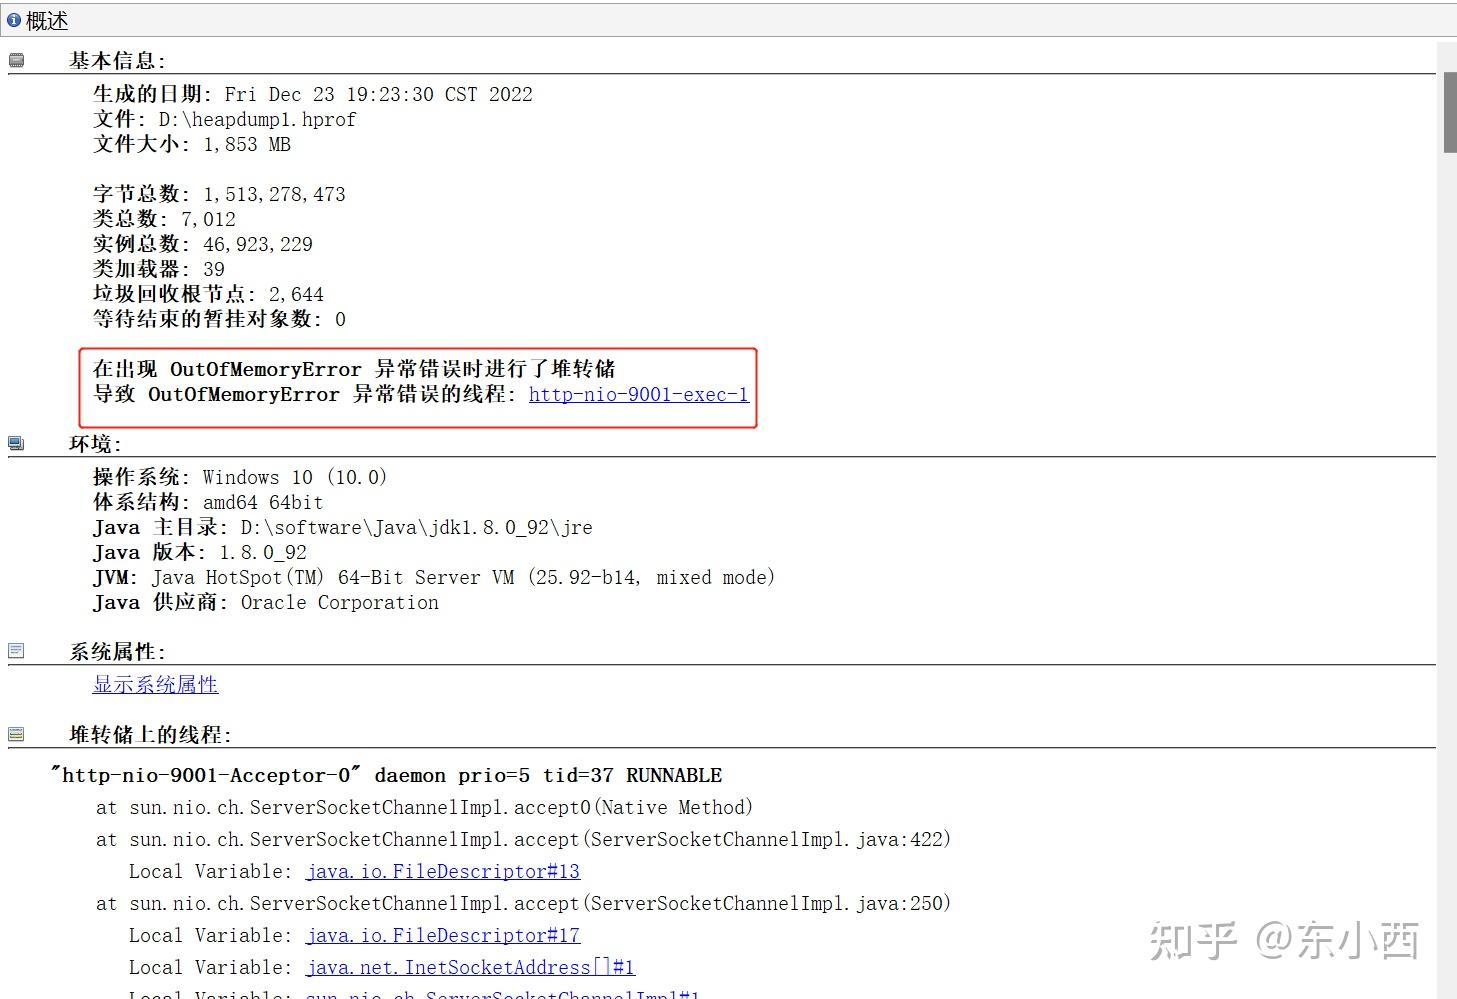Click the 环境 section heading
The width and height of the screenshot is (1457, 999).
(x=95, y=444)
